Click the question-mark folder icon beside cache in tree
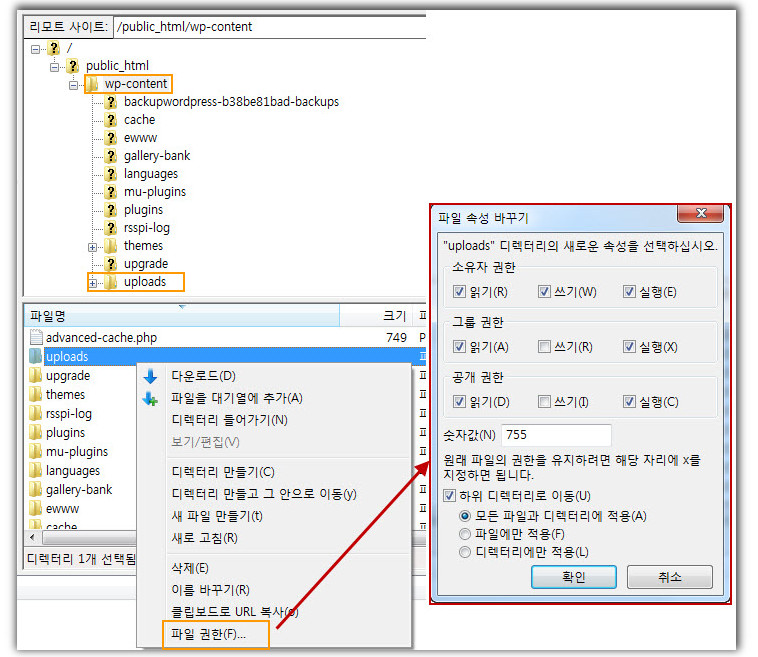This screenshot has height=657, width=758. coord(111,119)
